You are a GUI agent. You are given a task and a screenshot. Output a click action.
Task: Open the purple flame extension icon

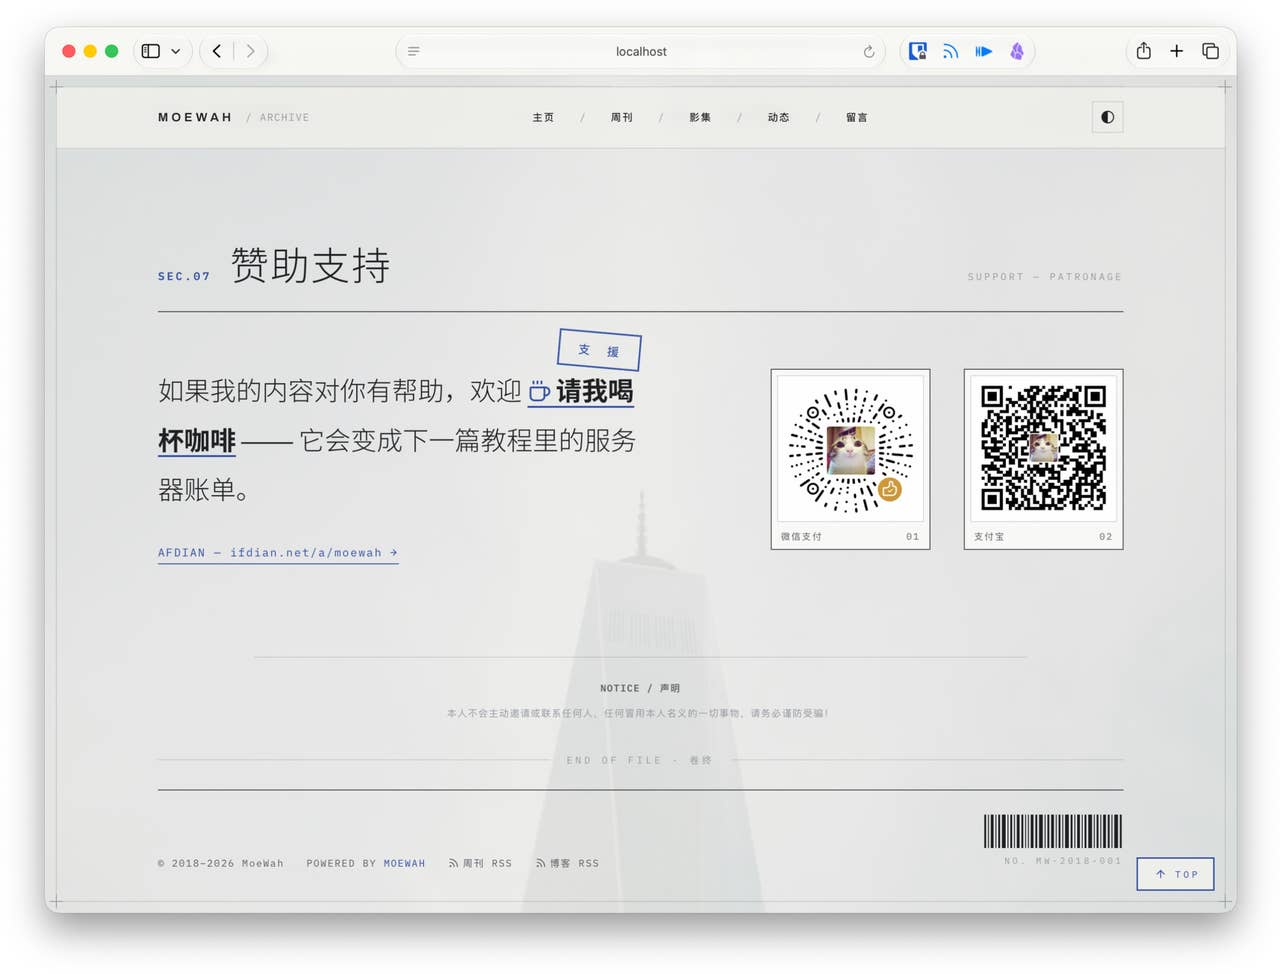1017,51
